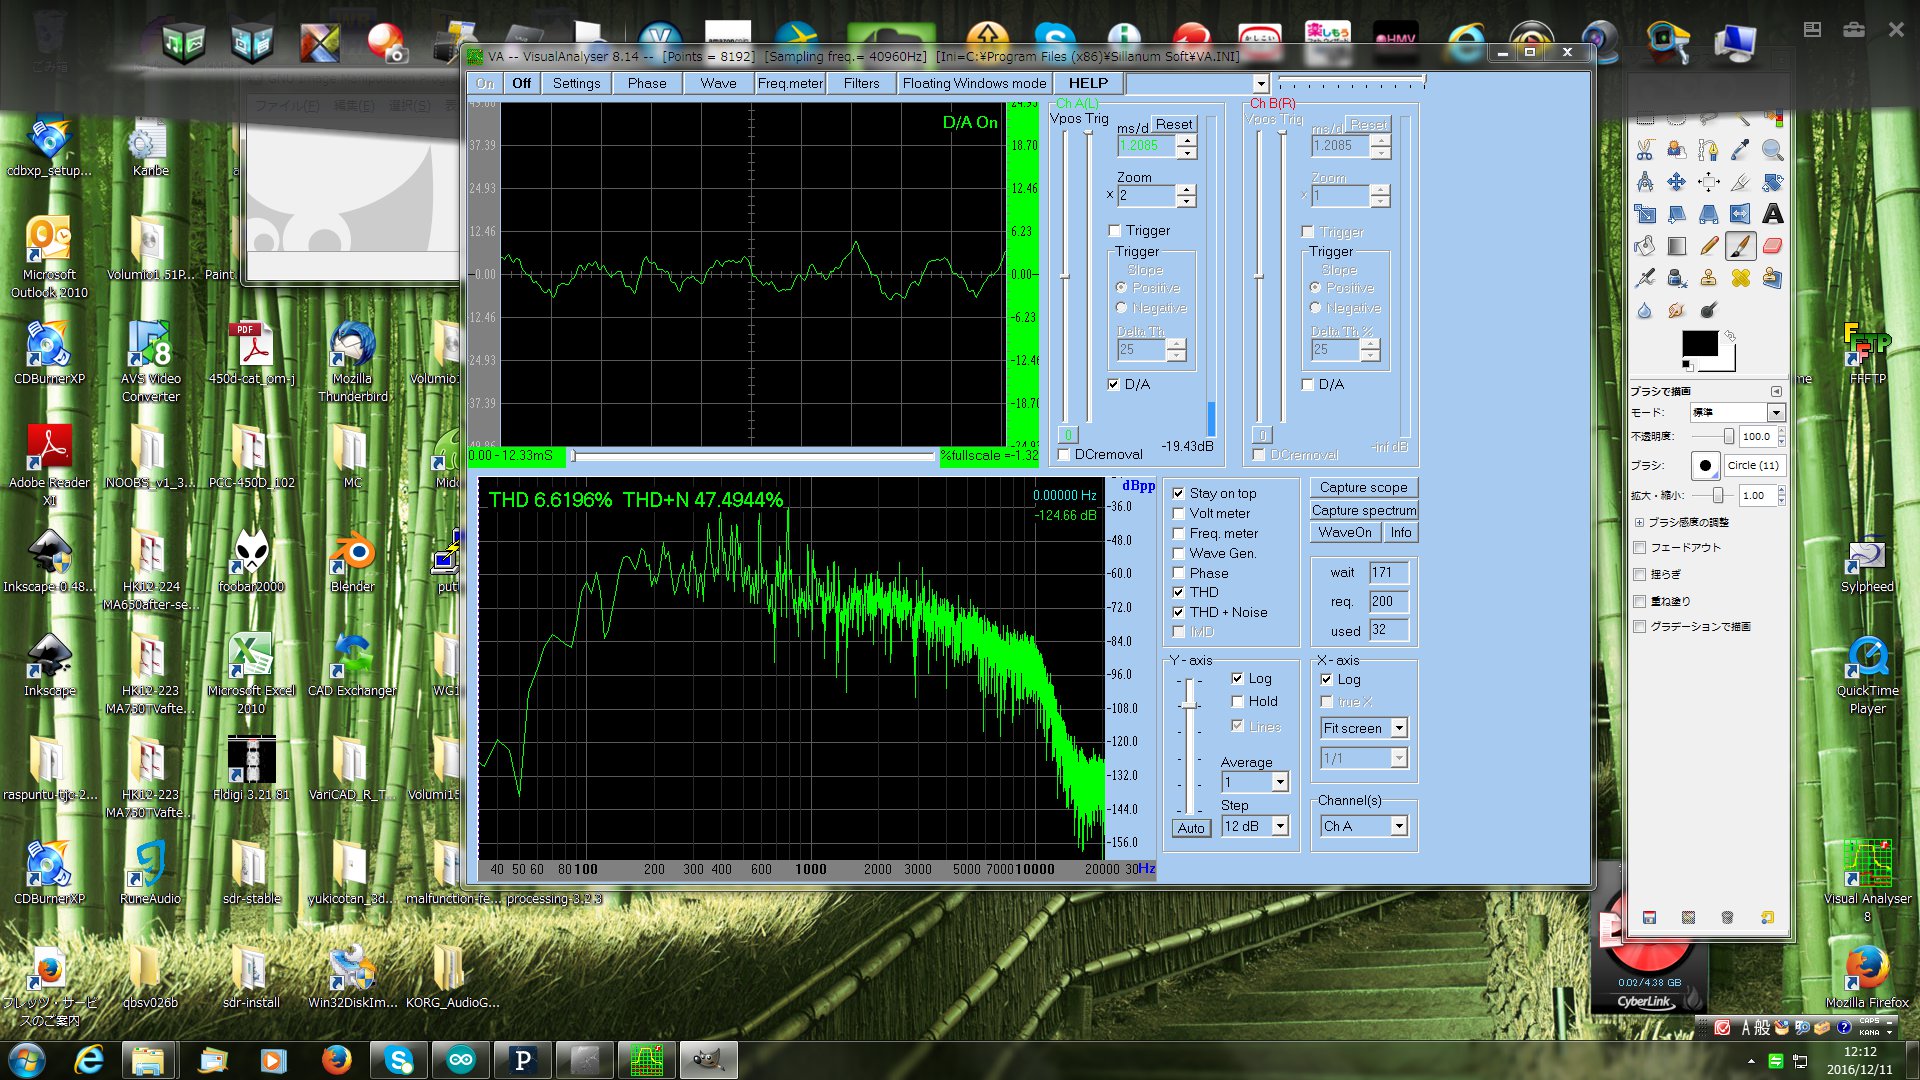This screenshot has width=1920, height=1080.
Task: Disable the THD + Noise measurement
Action: tap(1179, 612)
